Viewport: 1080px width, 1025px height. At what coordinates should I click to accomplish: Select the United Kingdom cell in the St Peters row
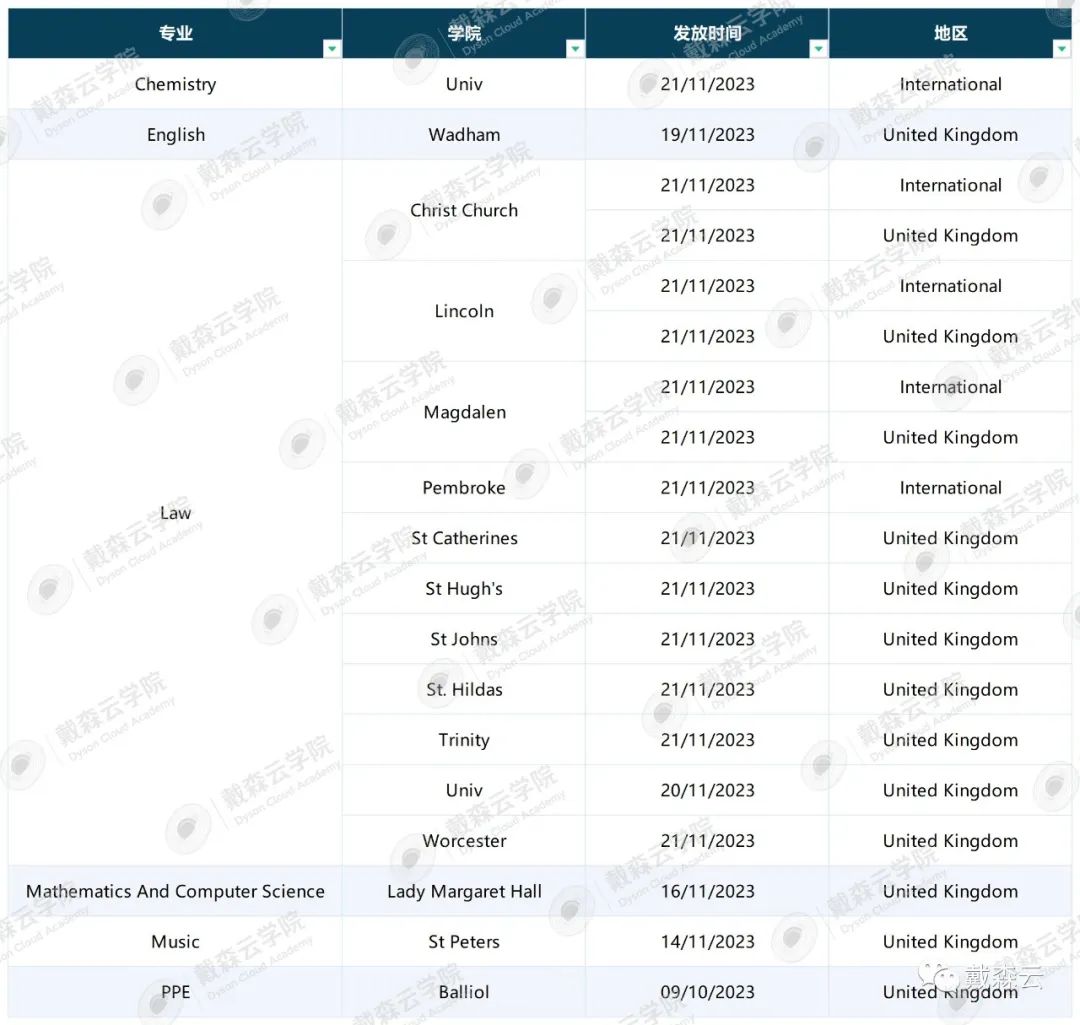tap(951, 941)
